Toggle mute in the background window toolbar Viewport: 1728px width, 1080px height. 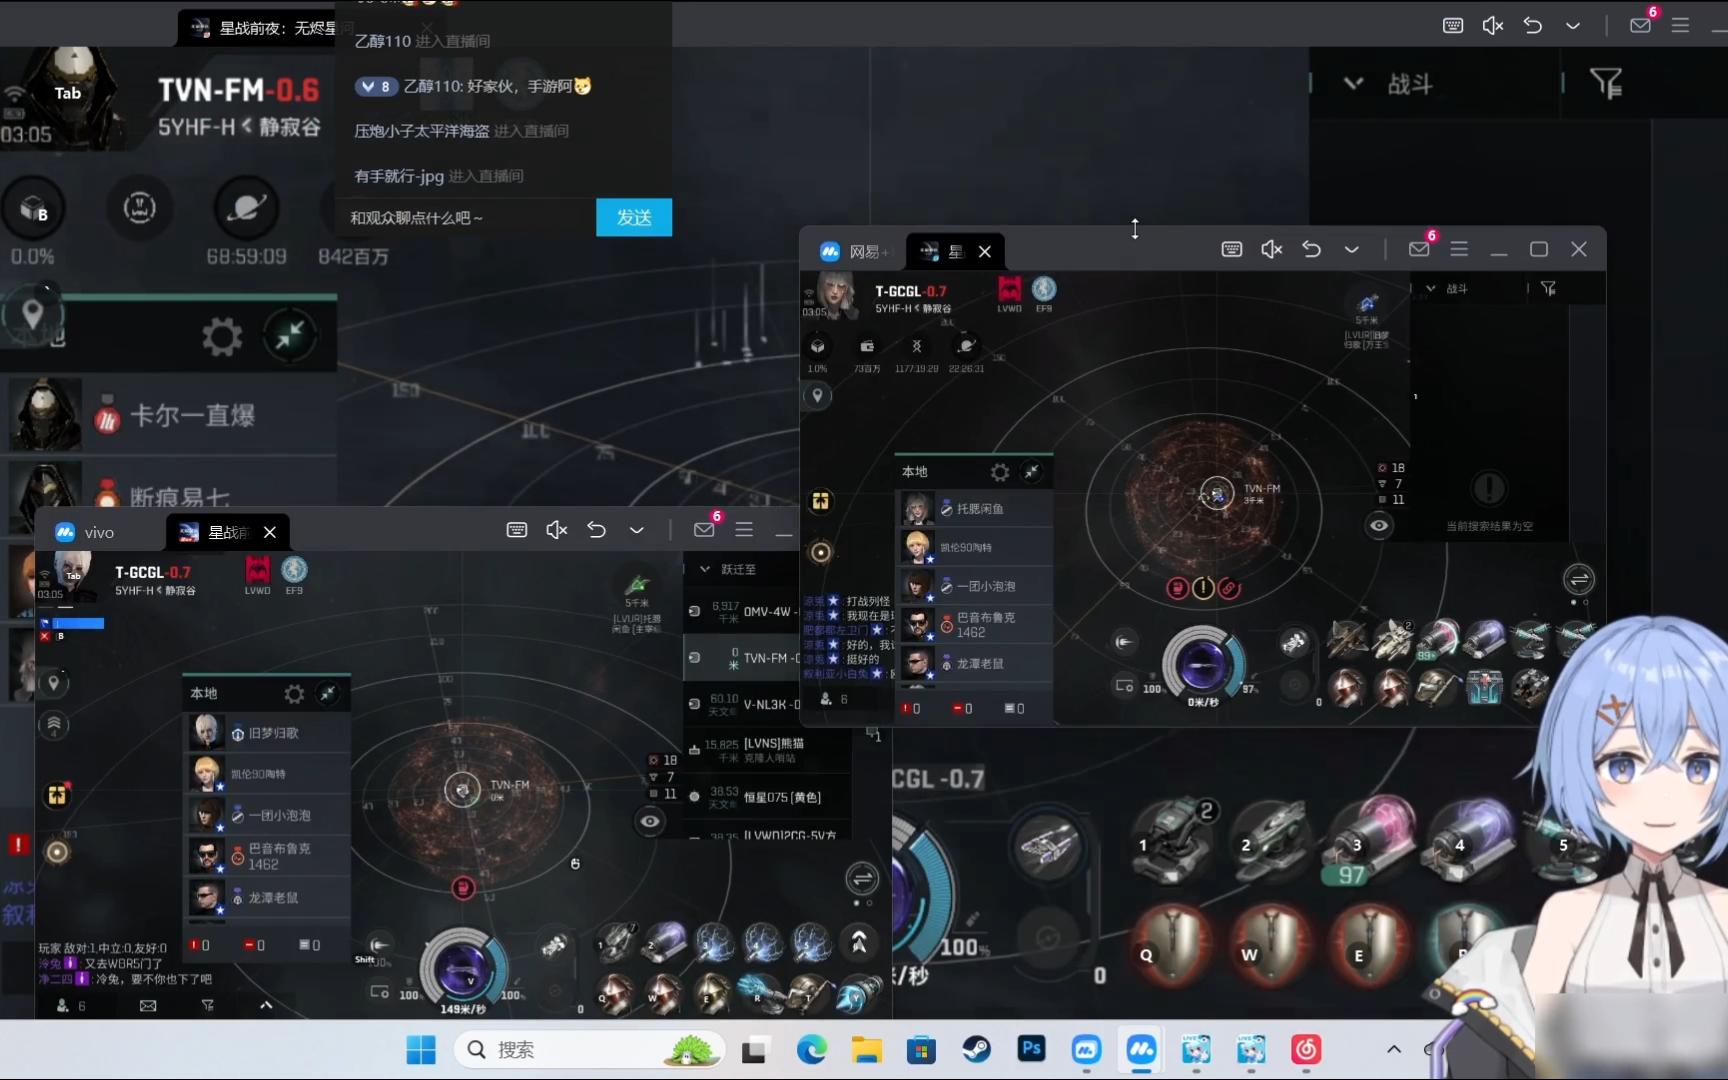(1493, 25)
